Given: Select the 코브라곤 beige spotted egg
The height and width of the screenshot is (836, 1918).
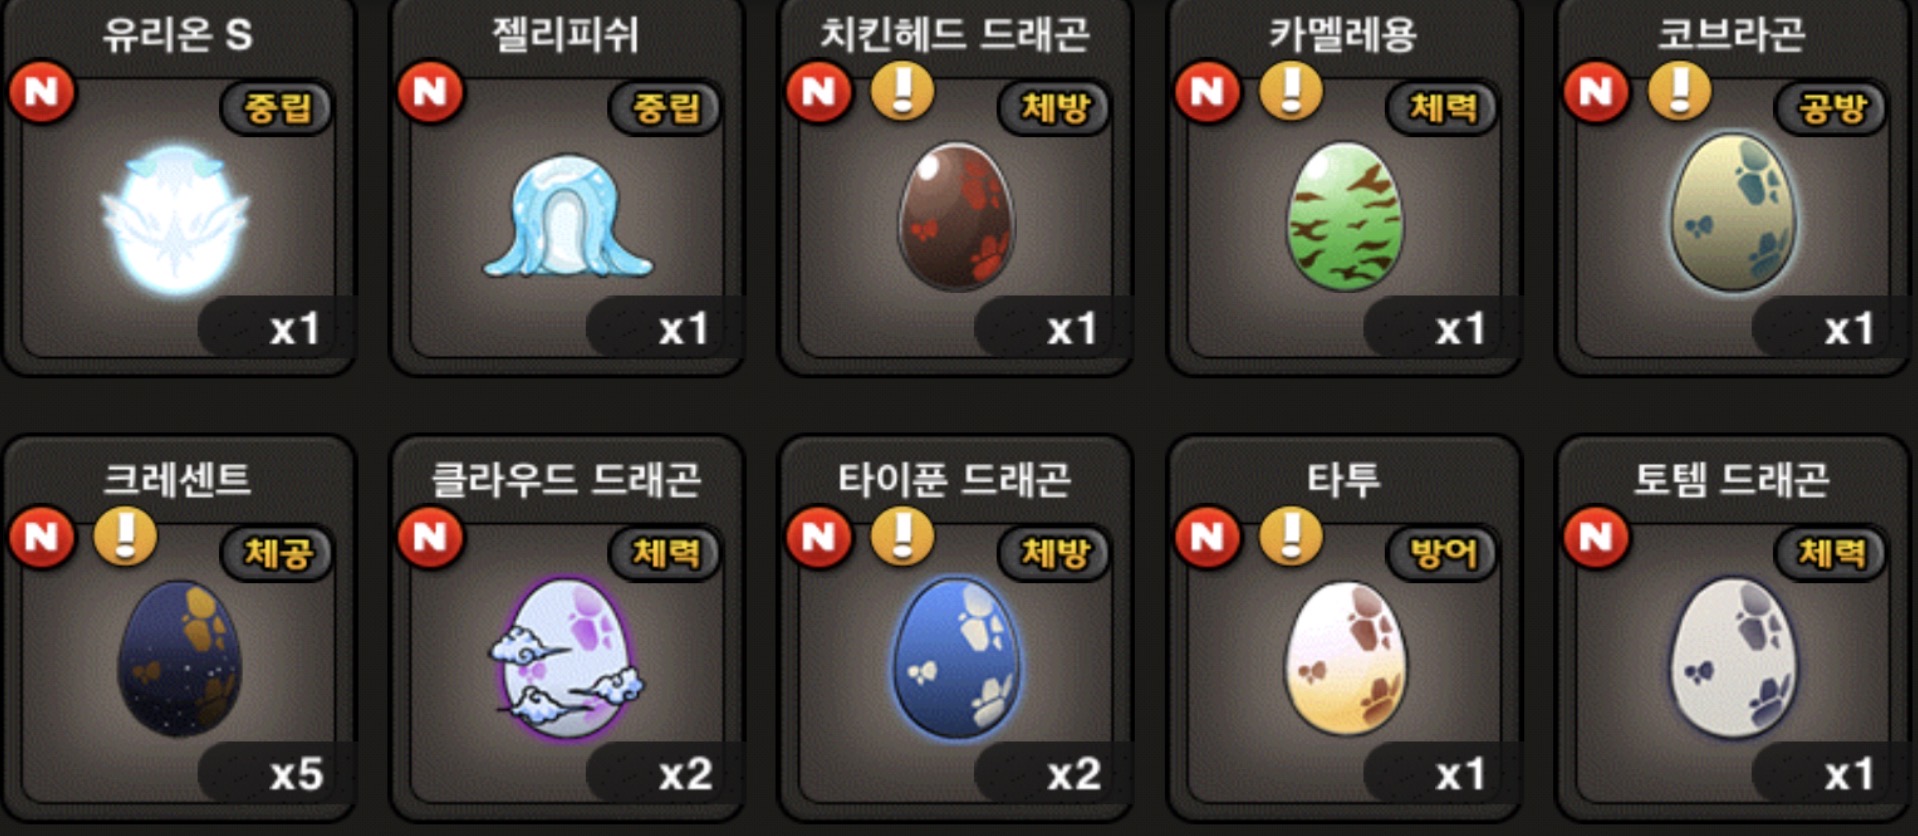Looking at the screenshot, I should pos(1734,212).
